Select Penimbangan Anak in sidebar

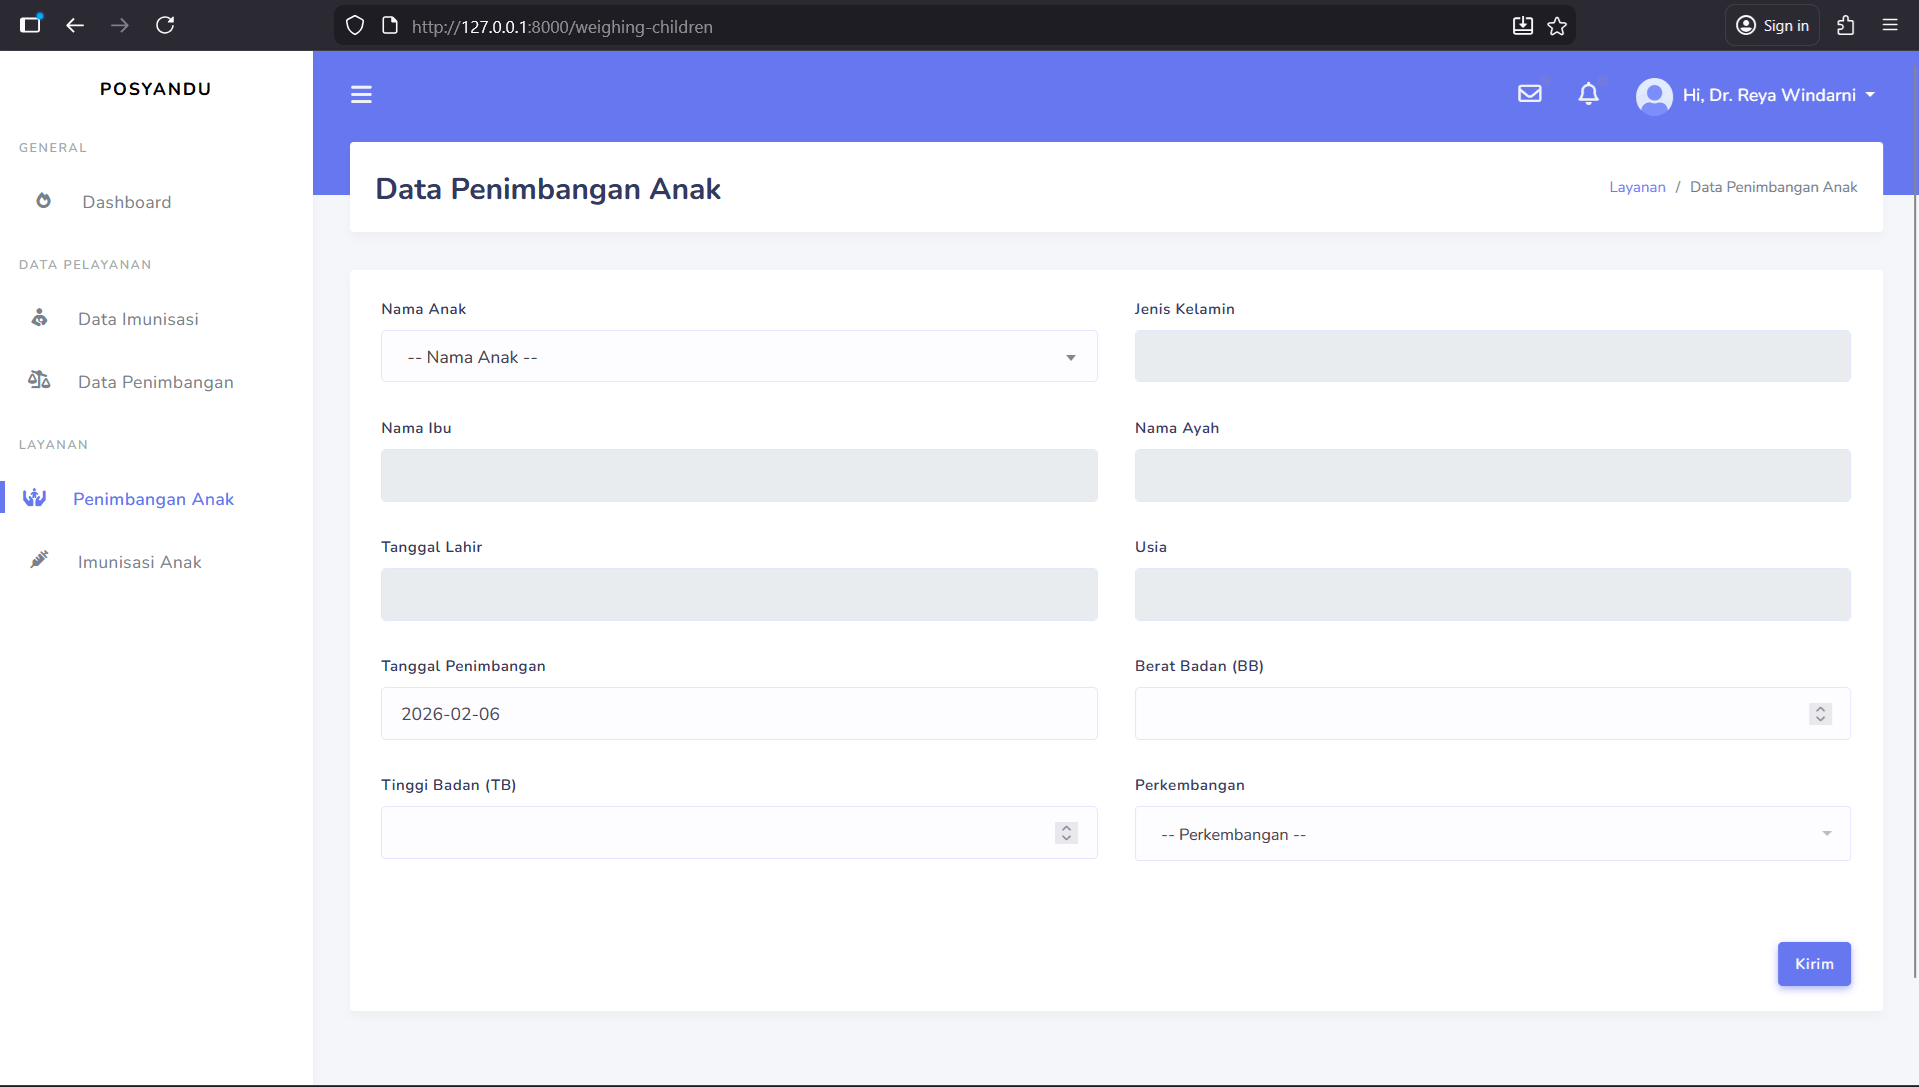point(153,499)
